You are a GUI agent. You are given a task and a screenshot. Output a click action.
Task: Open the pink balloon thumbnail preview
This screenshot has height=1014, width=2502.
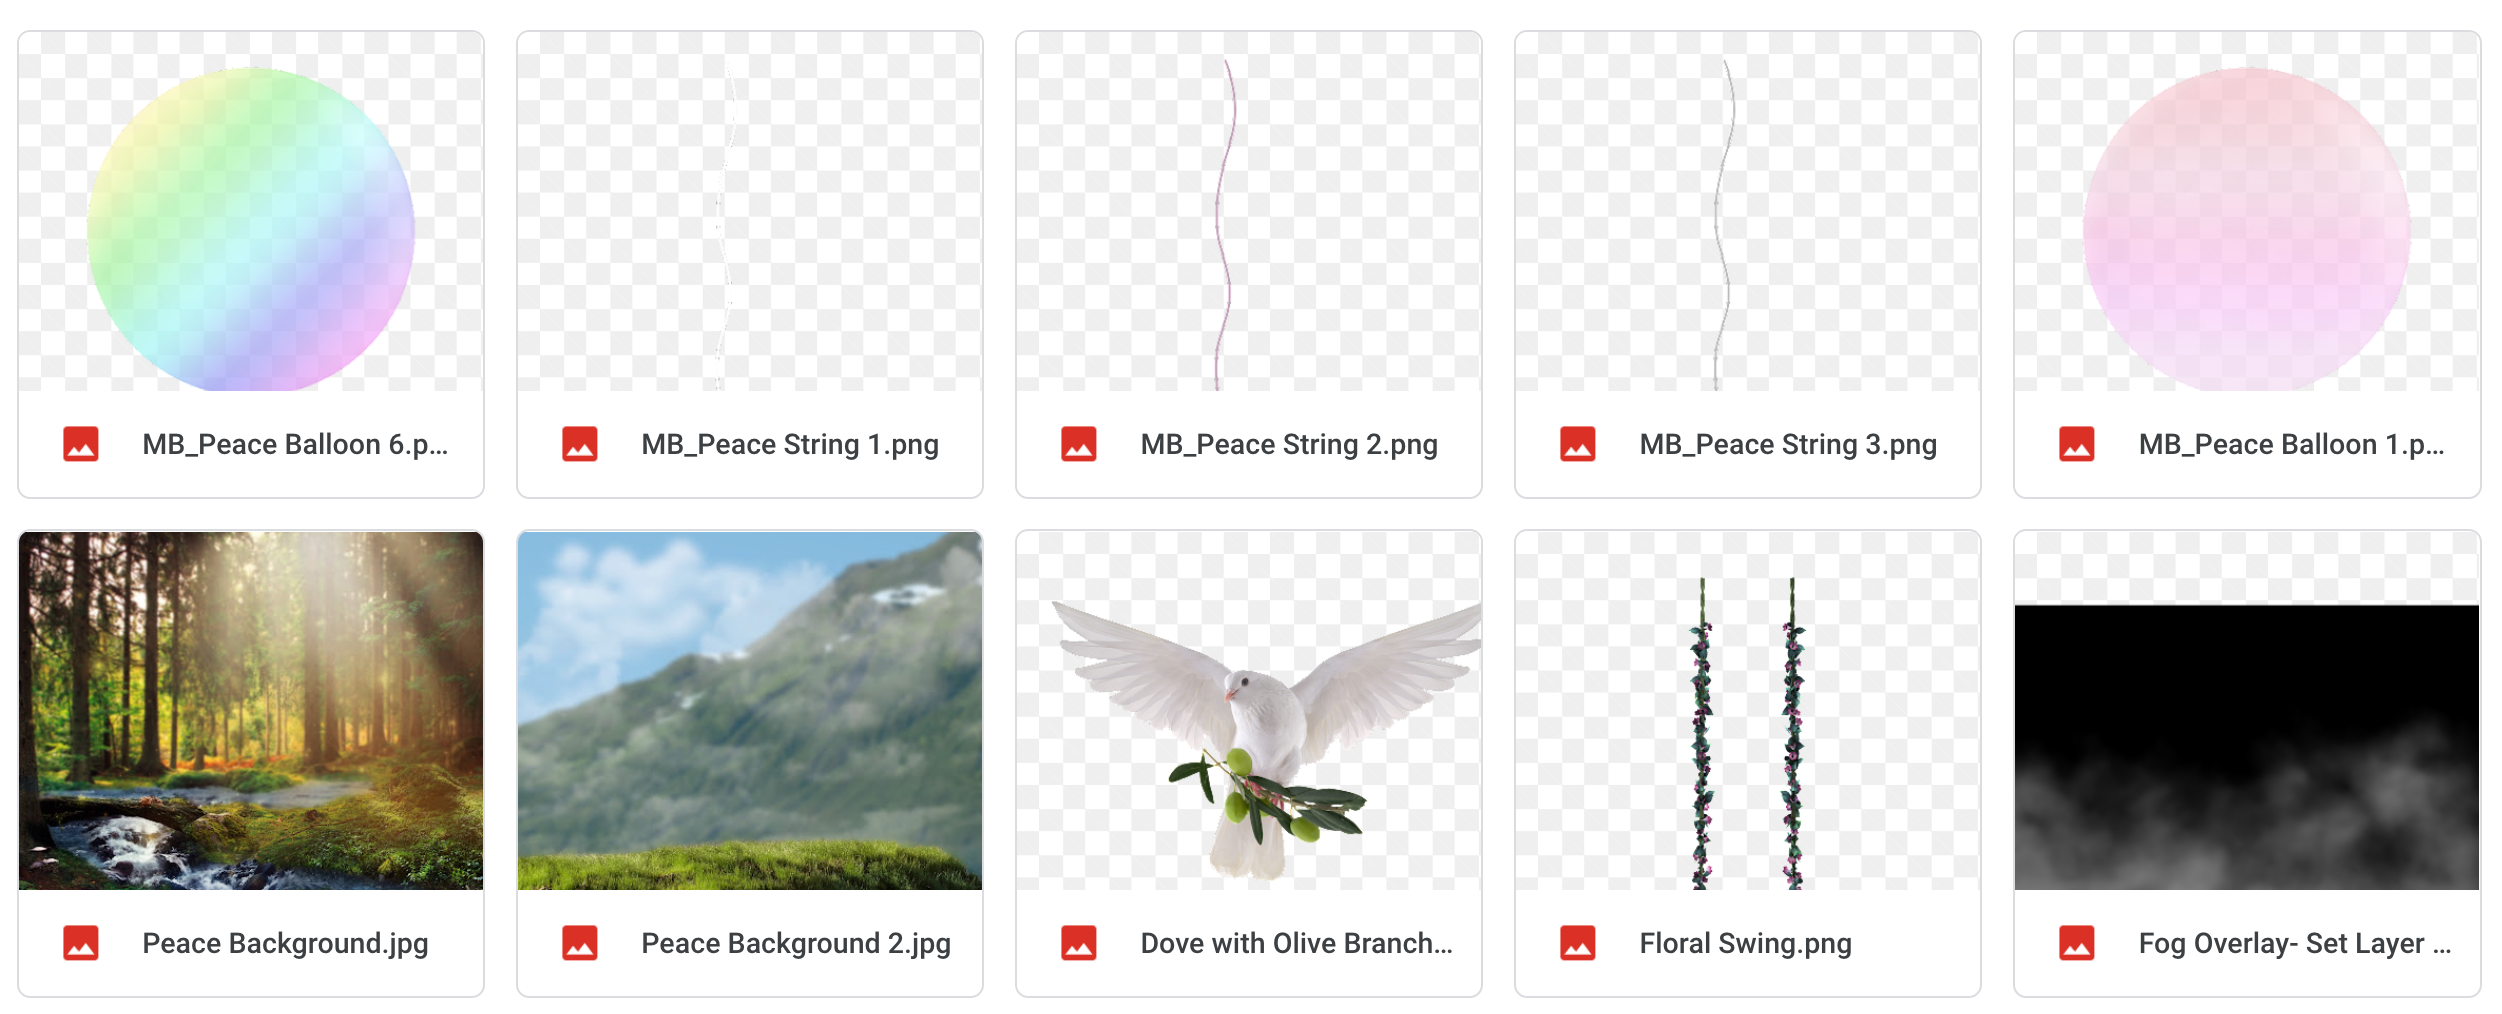tap(2247, 211)
